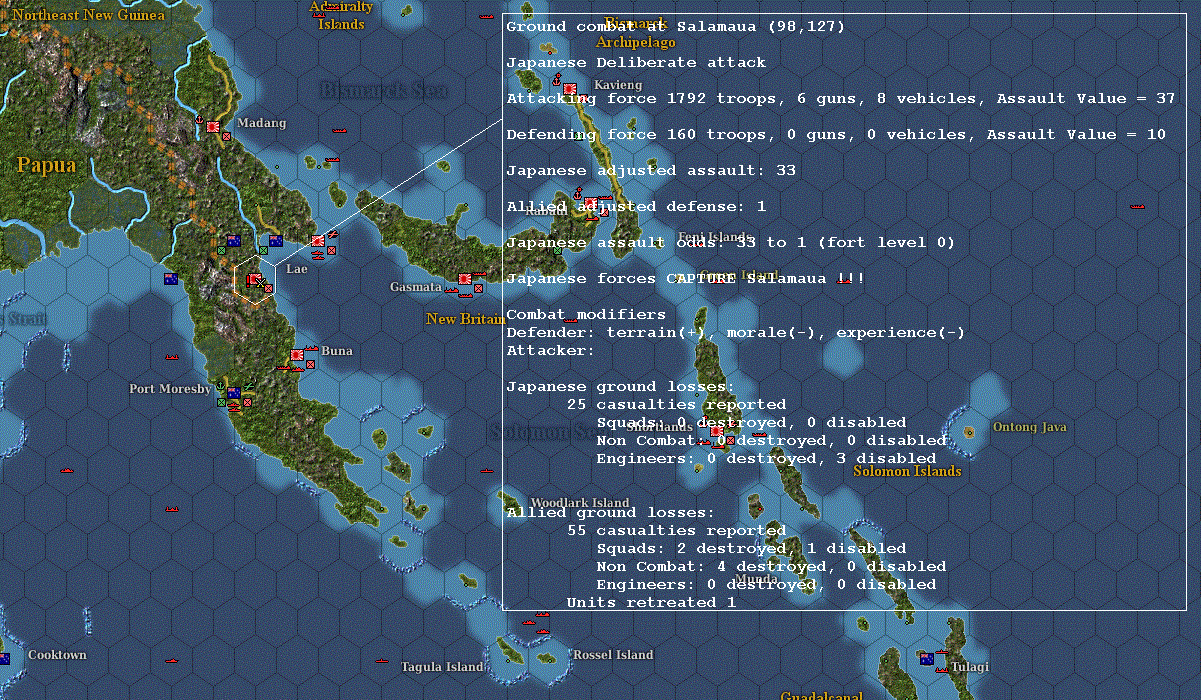Click the Bismarck Sea label
Viewport: 1201px width, 700px height.
384,90
